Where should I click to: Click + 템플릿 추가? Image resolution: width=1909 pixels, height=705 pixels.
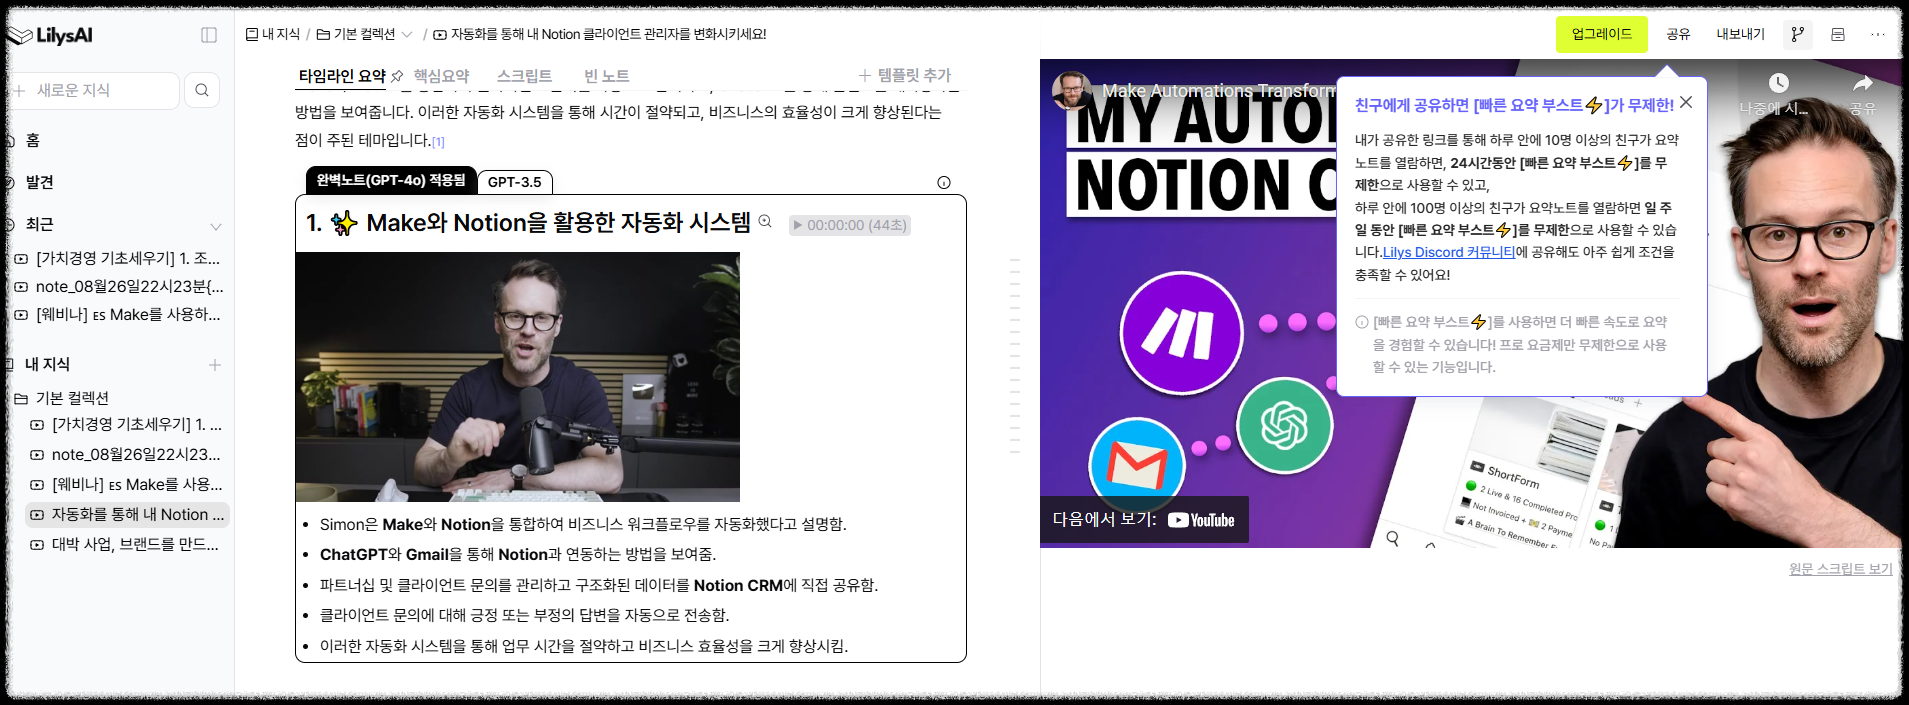coord(905,75)
